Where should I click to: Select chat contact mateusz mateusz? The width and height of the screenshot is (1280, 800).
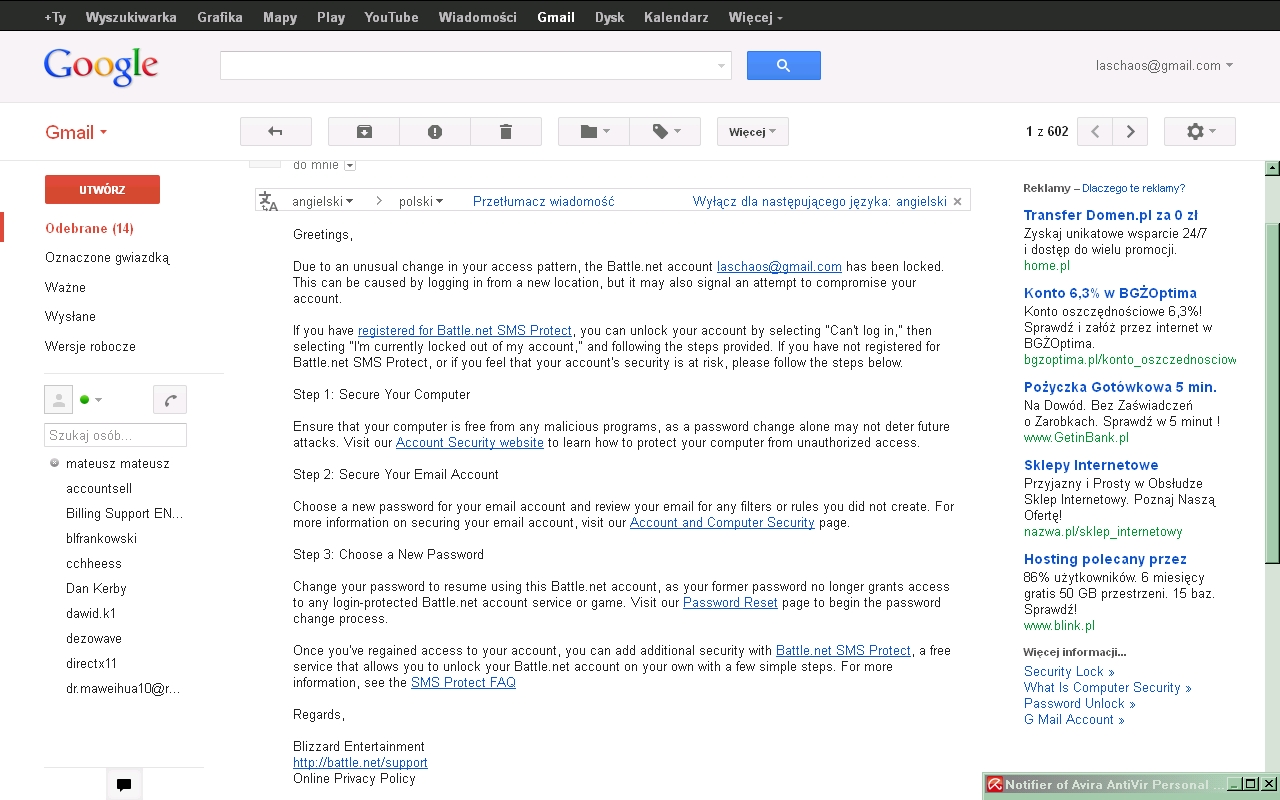(118, 464)
